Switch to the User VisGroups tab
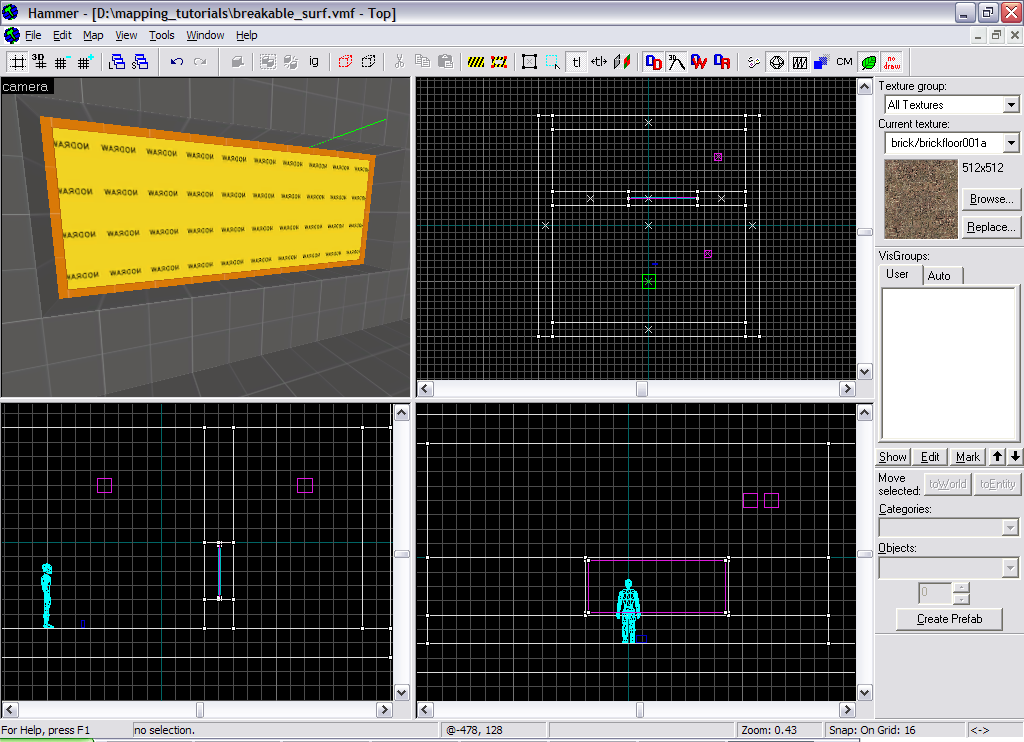The width and height of the screenshot is (1024, 742). (x=897, y=274)
